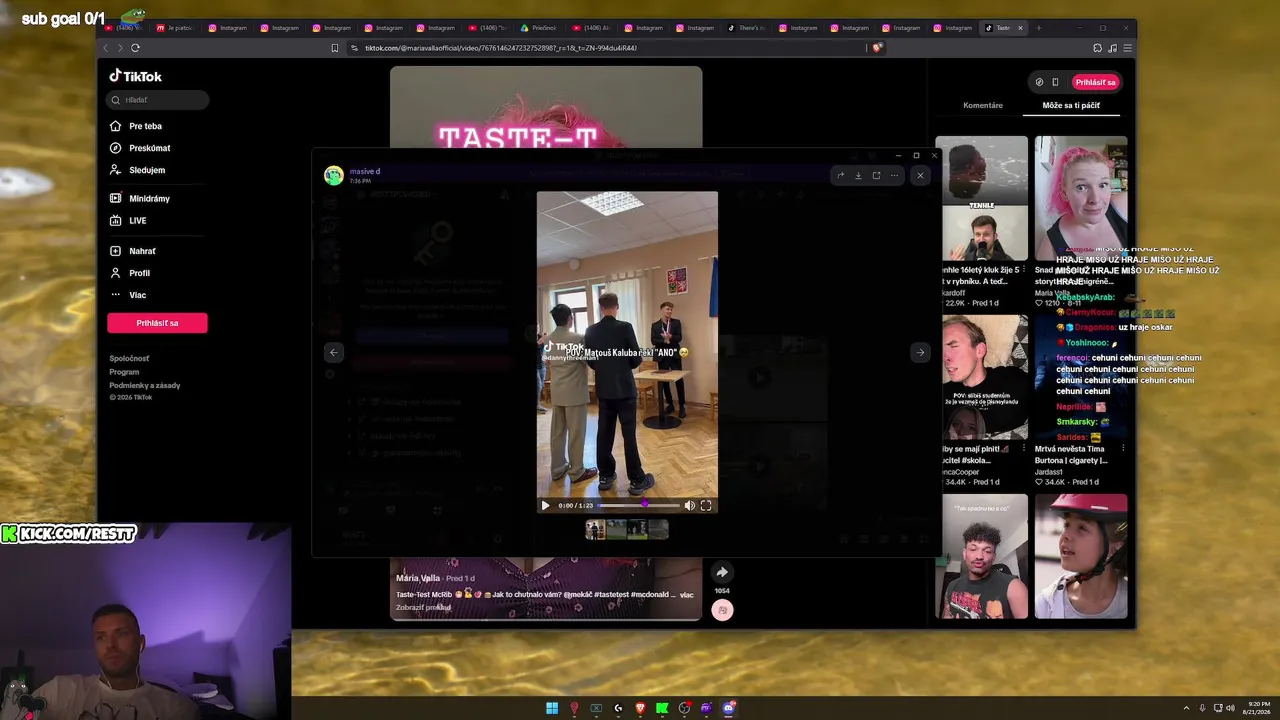Play the video in the Discord viewer
1280x720 pixels.
point(545,506)
